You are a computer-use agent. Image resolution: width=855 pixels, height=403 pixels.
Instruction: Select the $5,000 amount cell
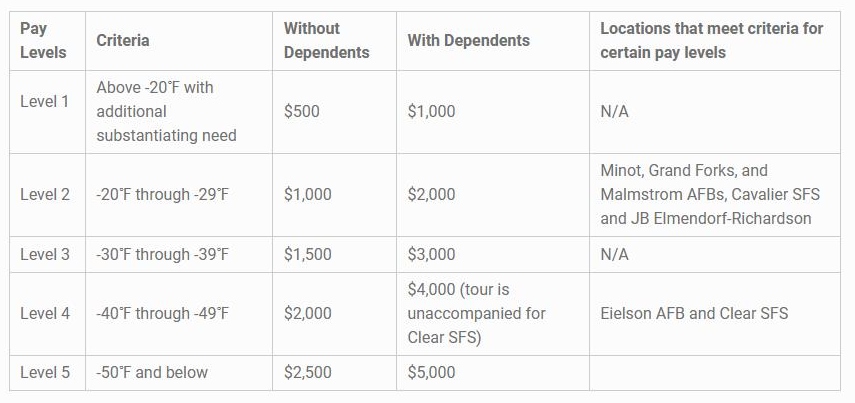coord(431,372)
